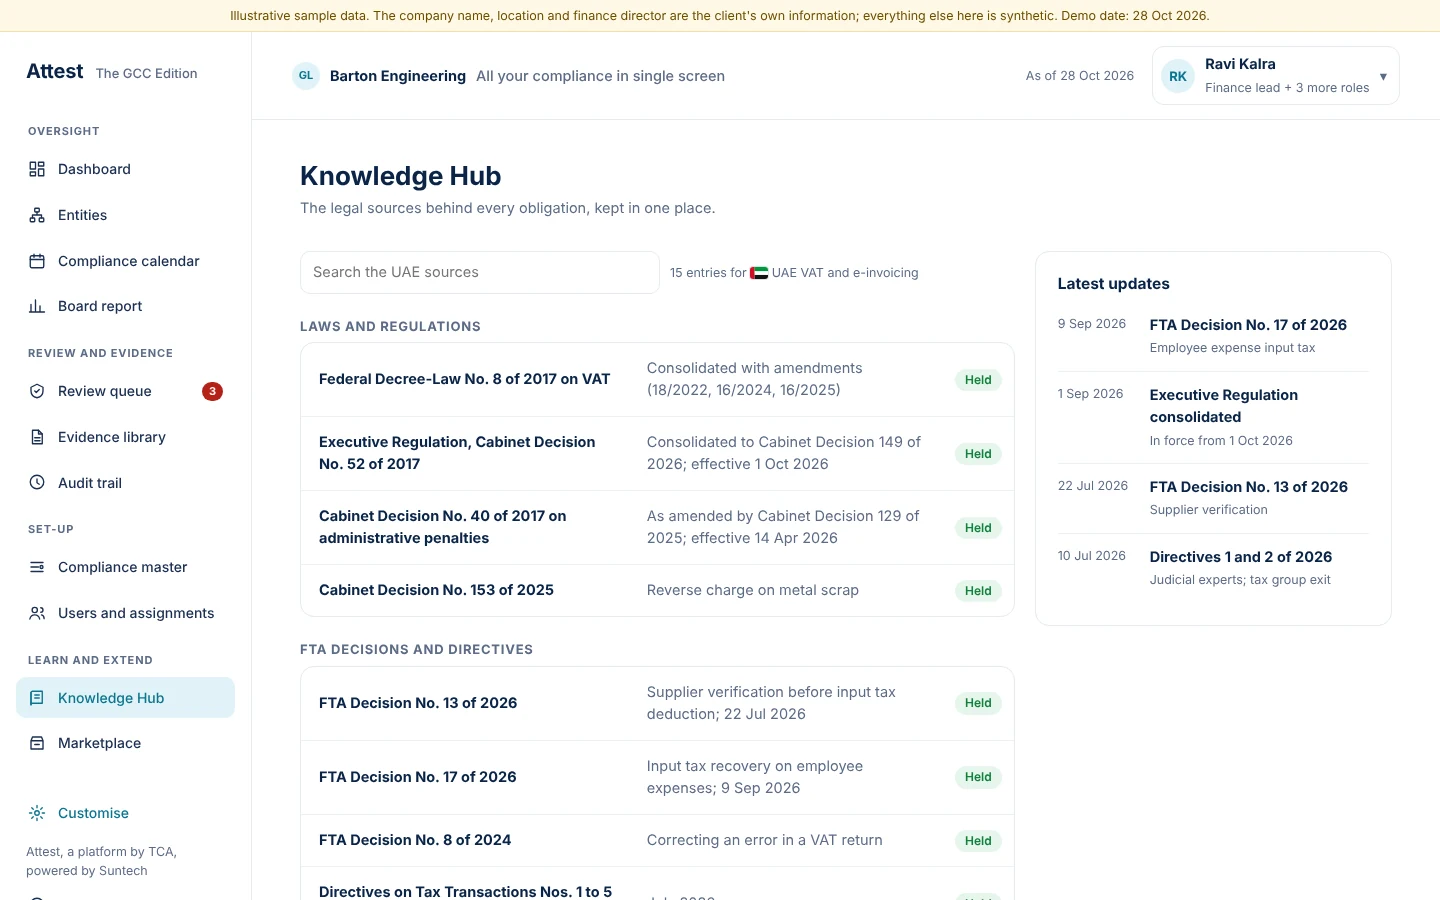Click the RK user avatar
Screen dimensions: 1440x900
point(1178,76)
